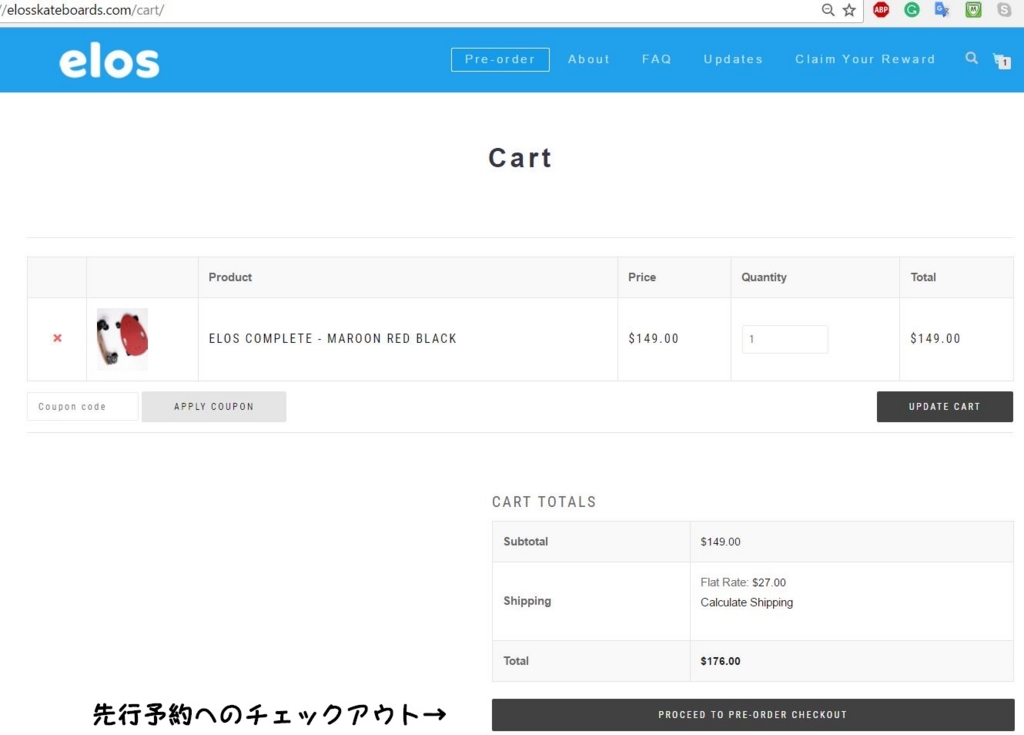Open the shopping cart icon in the header

1001,60
